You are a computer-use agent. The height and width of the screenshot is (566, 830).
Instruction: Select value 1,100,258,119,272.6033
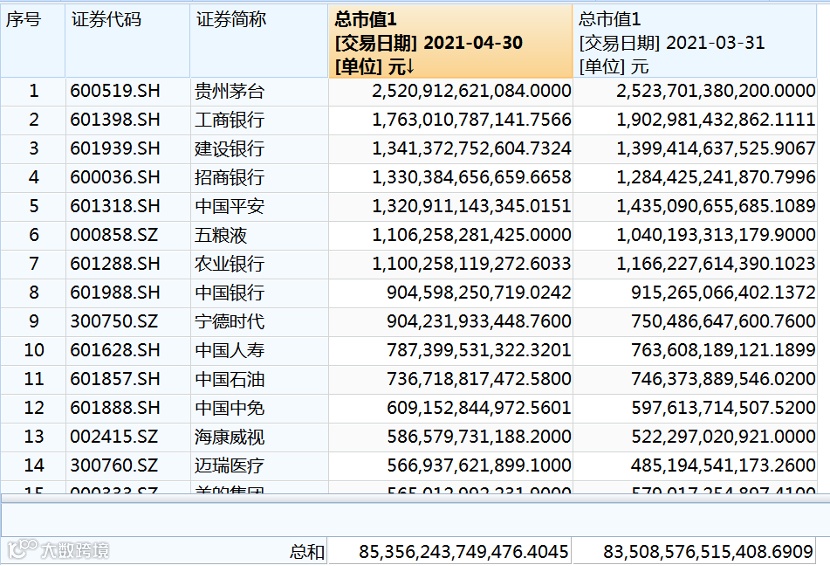tap(471, 263)
